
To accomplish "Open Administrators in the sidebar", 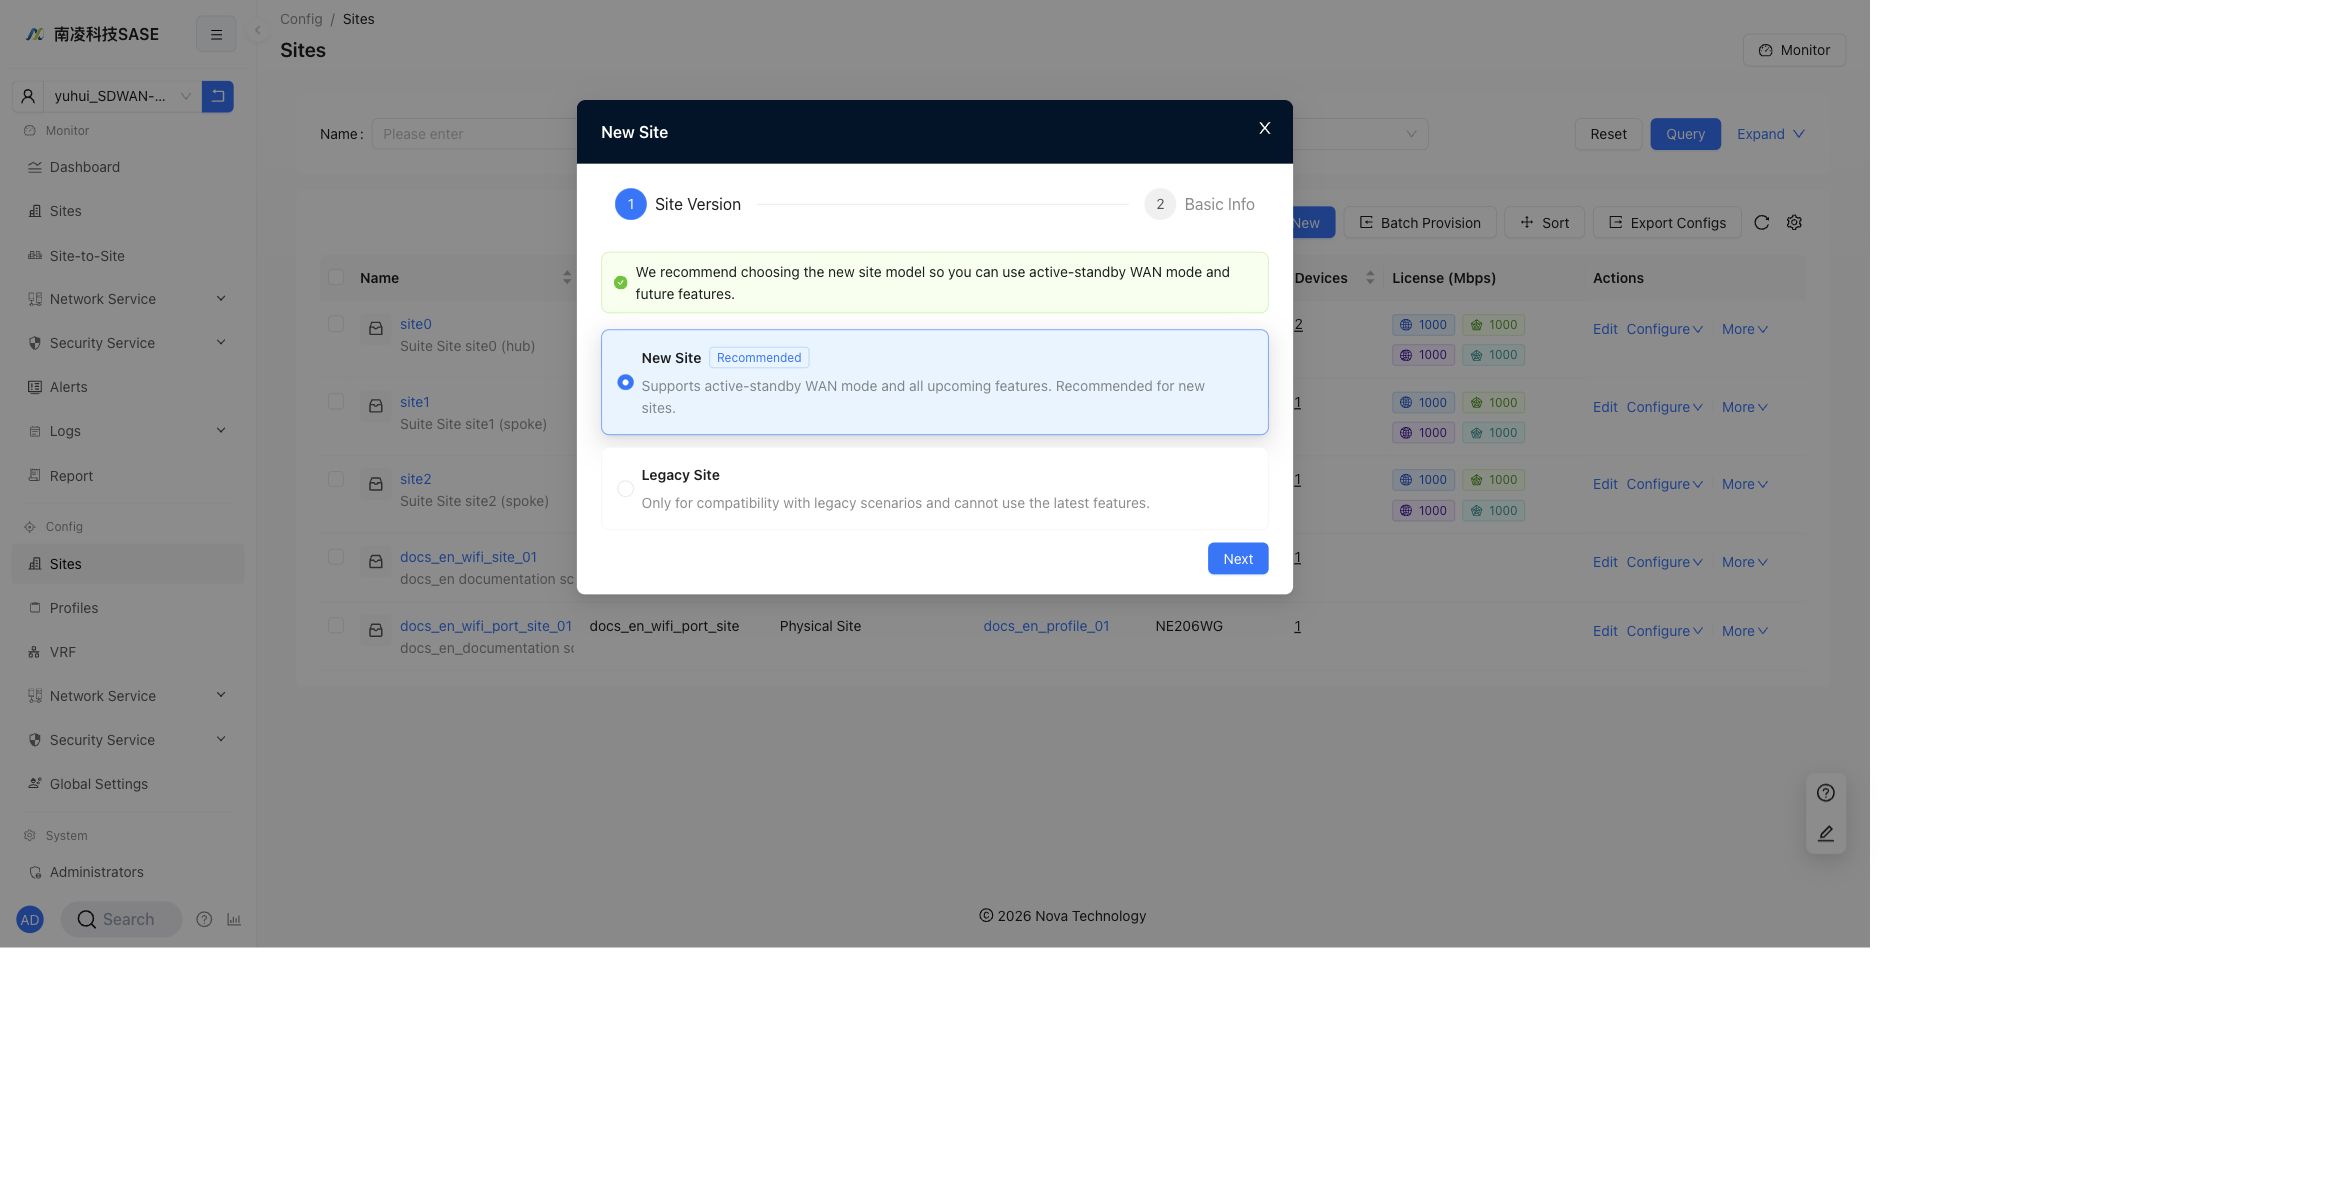I will point(128,872).
